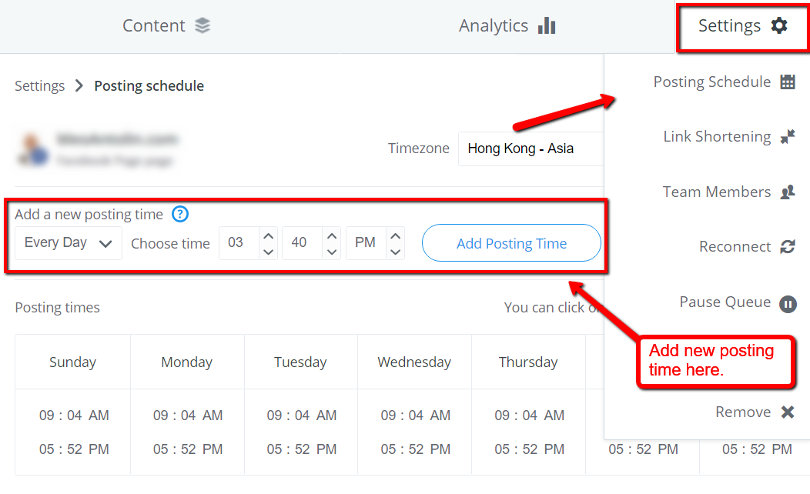Click the posting time help icon
810x494 pixels.
[x=180, y=214]
